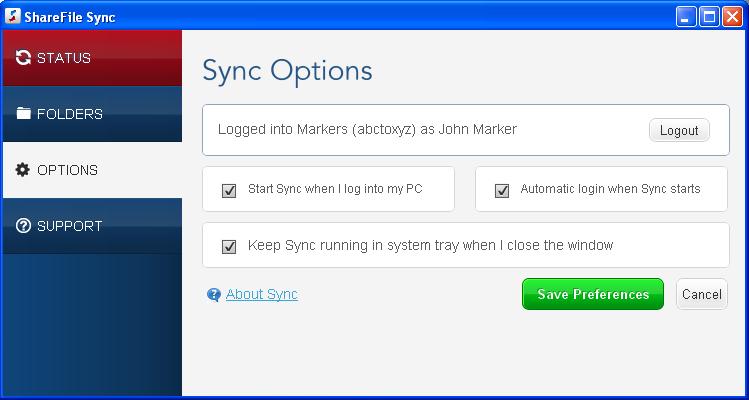Click the Logout button

click(679, 130)
